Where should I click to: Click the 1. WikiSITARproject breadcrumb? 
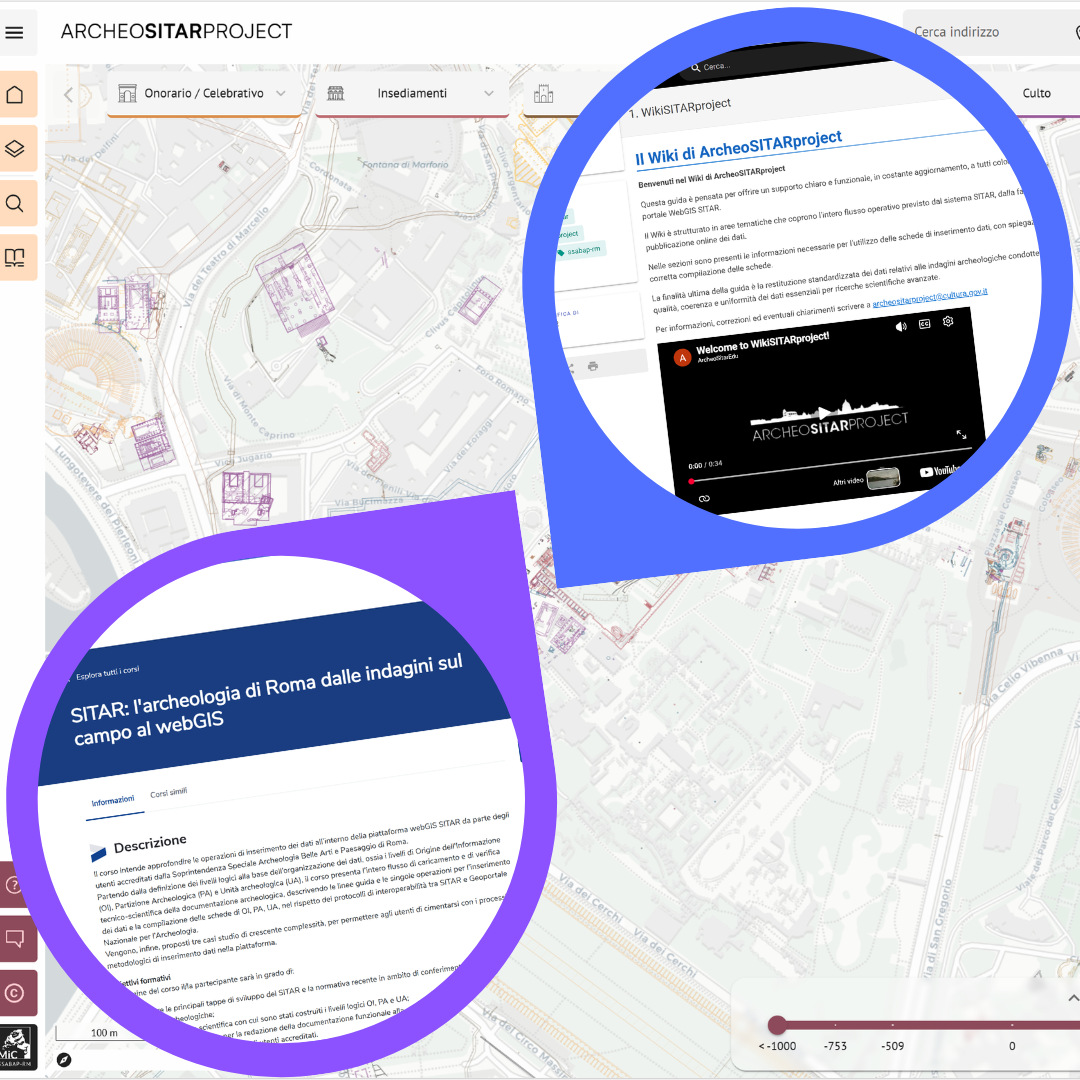[679, 108]
